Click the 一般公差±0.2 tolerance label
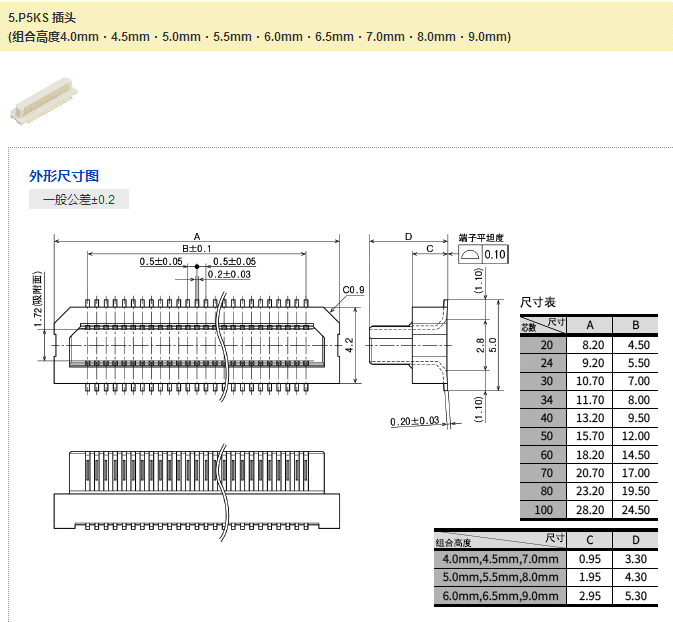 [x=79, y=200]
